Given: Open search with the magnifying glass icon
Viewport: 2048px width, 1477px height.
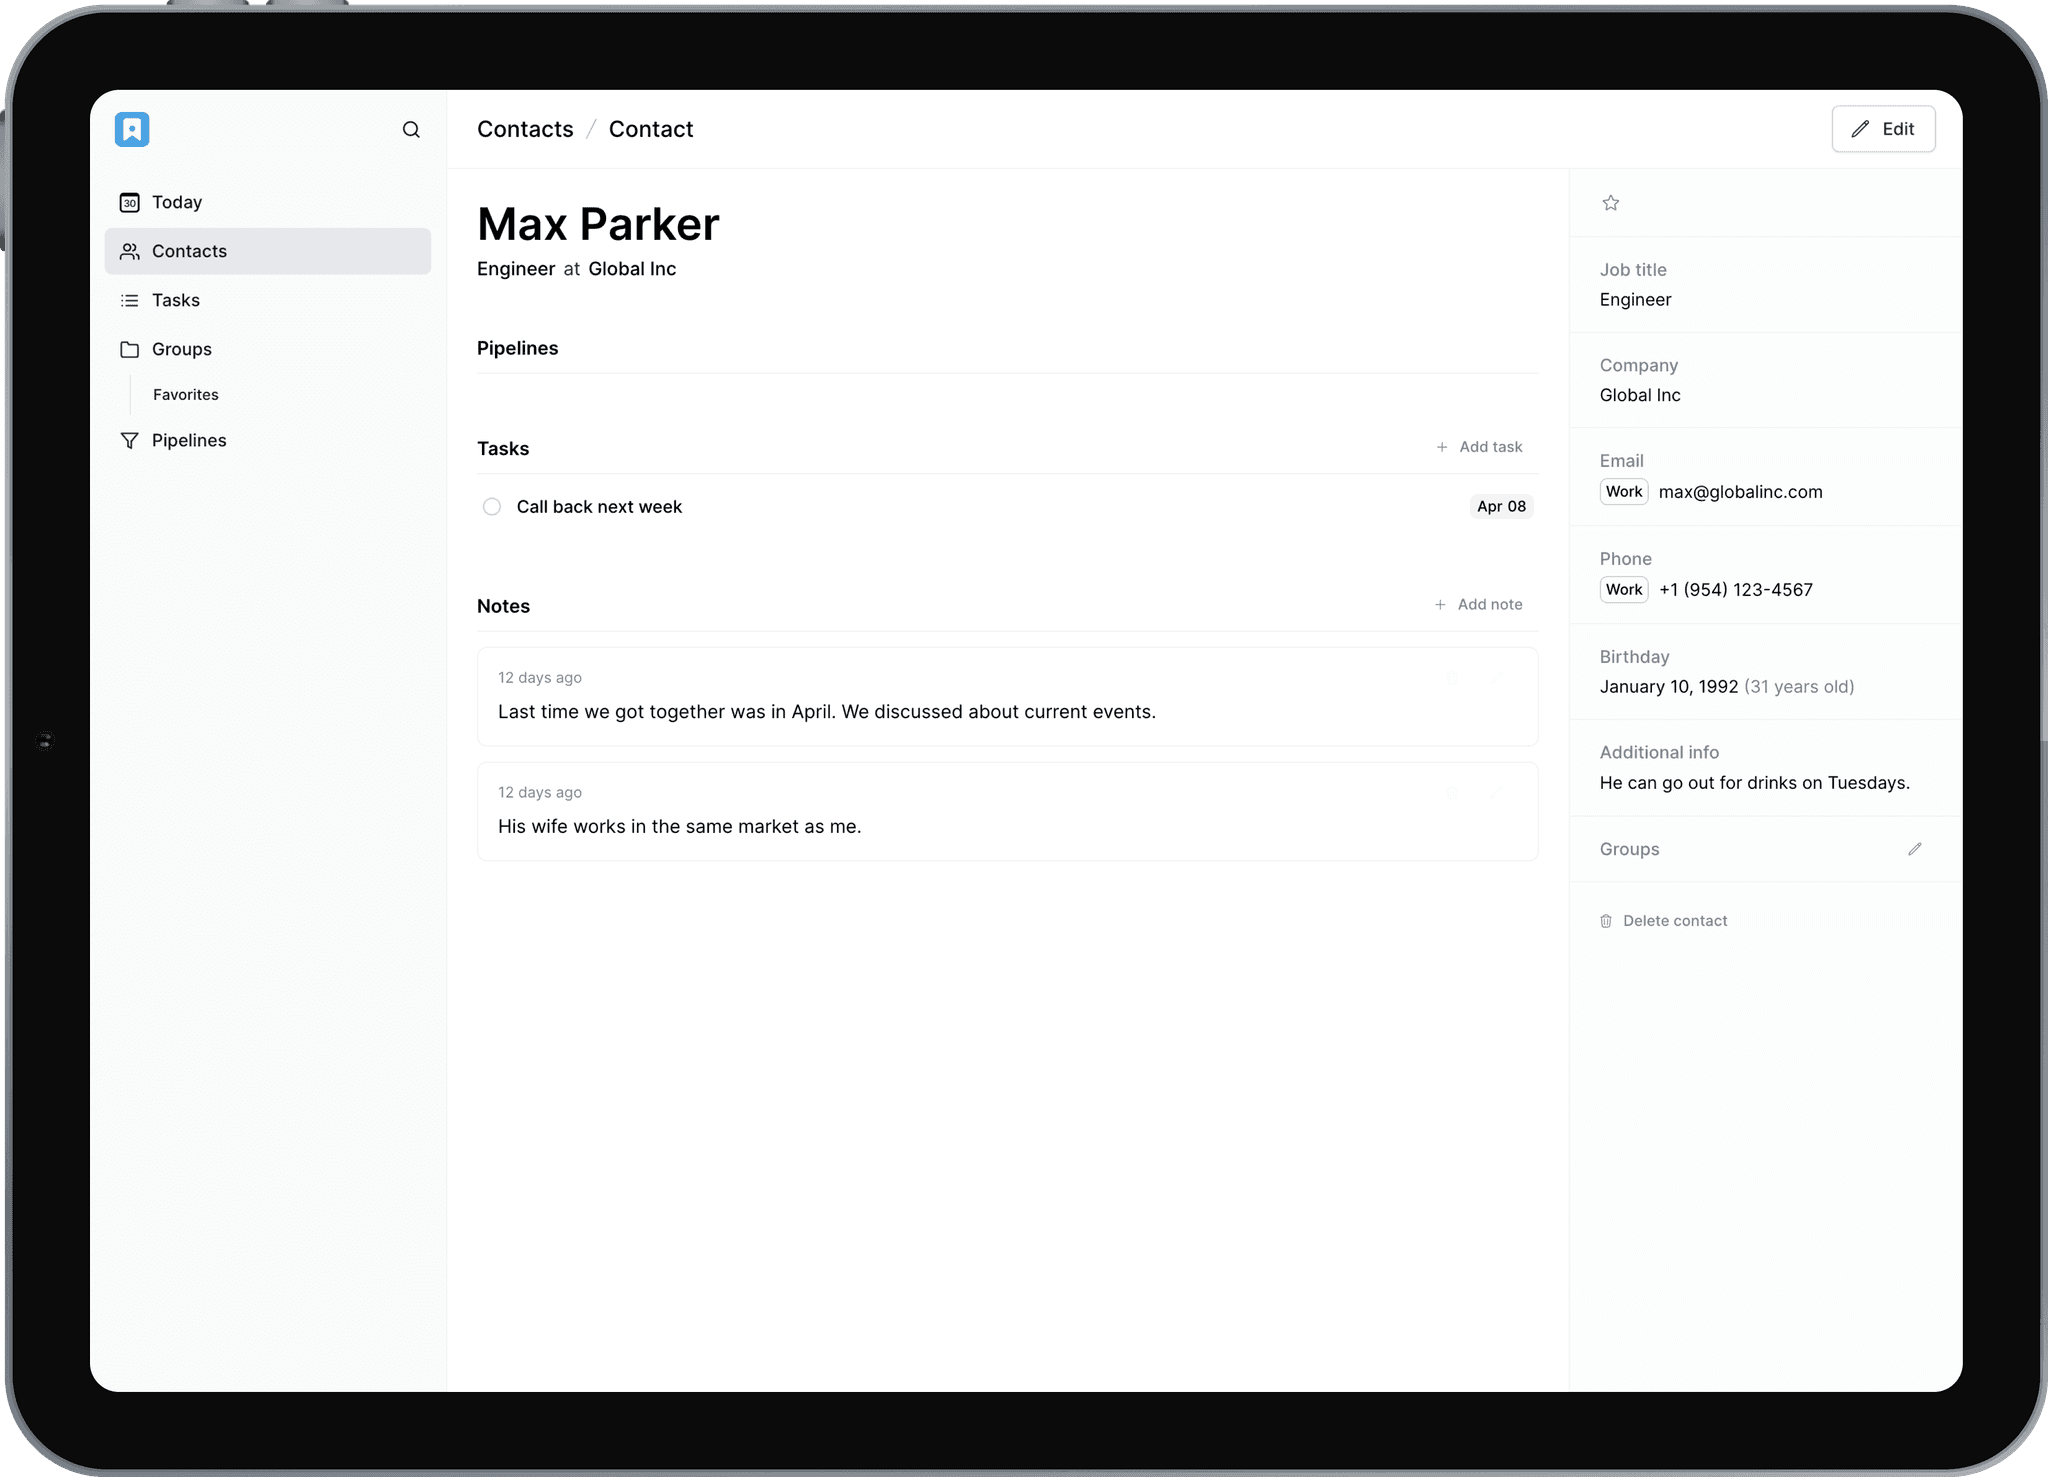Looking at the screenshot, I should 412,129.
